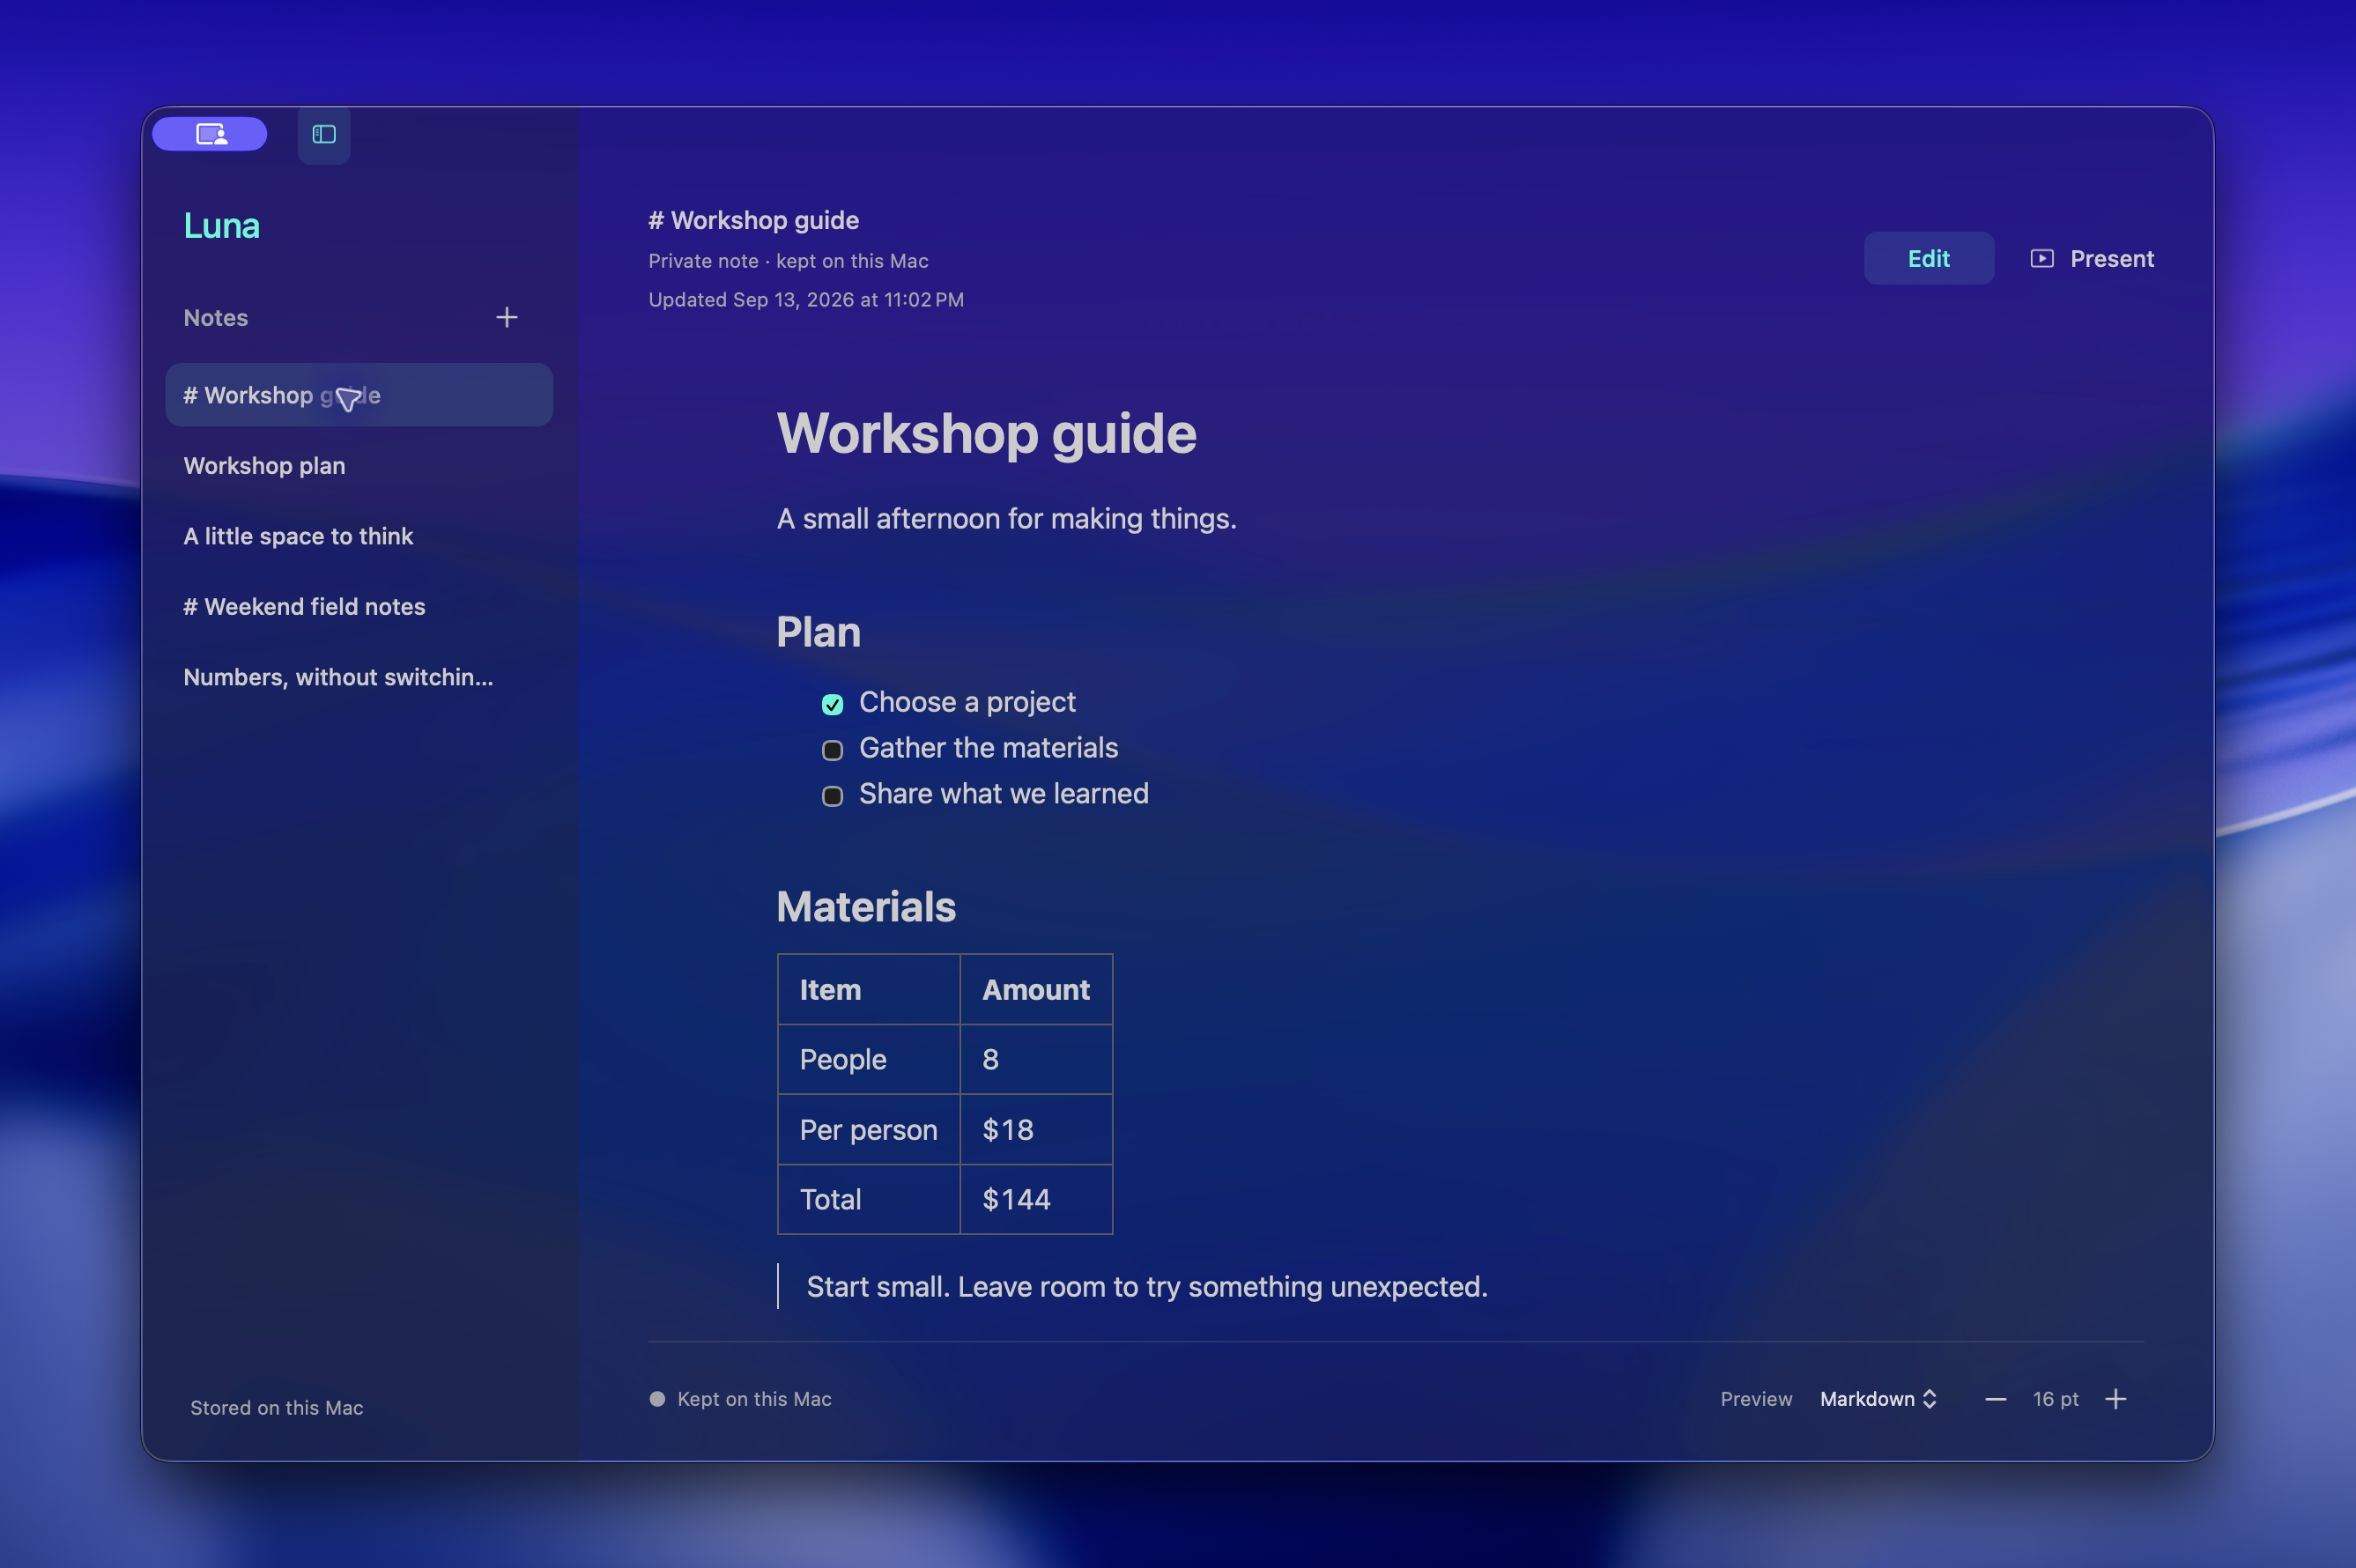Click the Present play icon
The image size is (2356, 1568).
click(x=2042, y=259)
